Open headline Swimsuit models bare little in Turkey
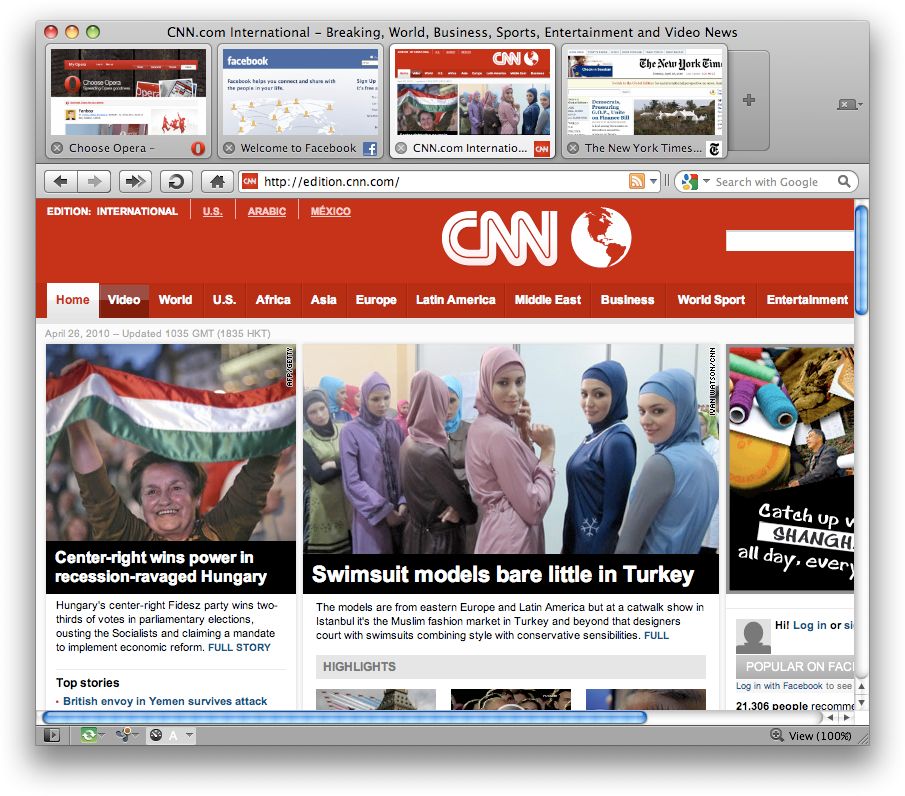The image size is (905, 796). click(503, 574)
